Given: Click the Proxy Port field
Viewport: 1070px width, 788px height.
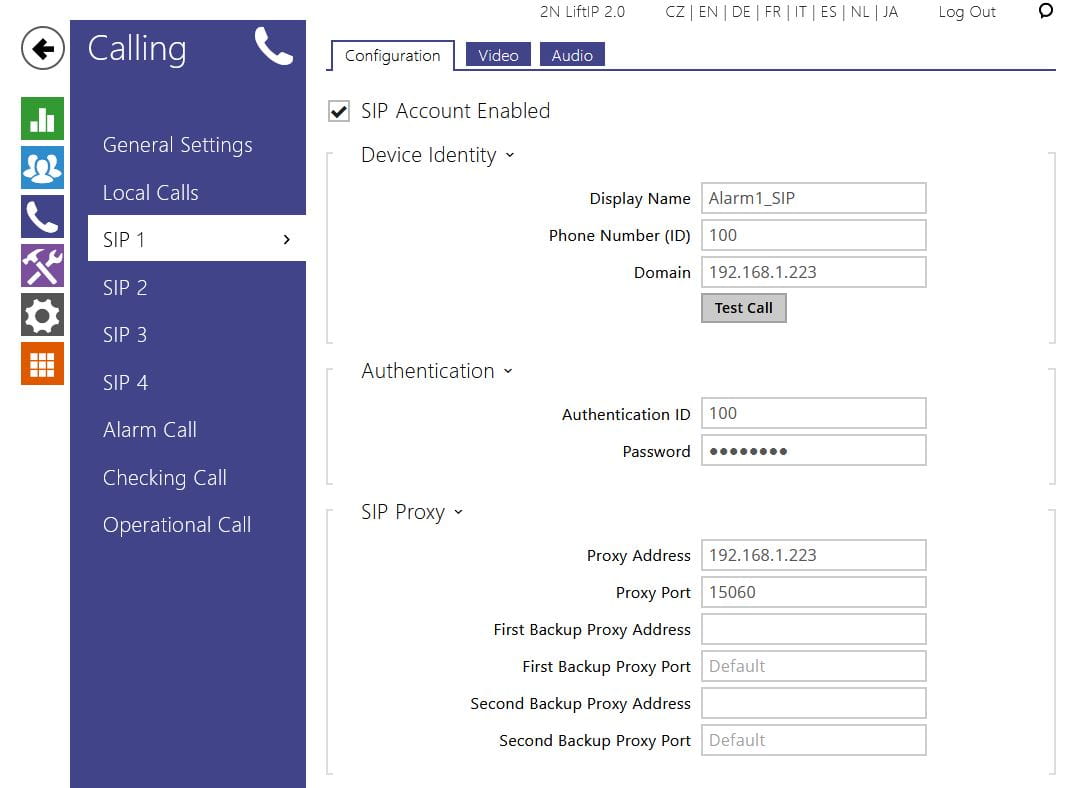Looking at the screenshot, I should (813, 592).
